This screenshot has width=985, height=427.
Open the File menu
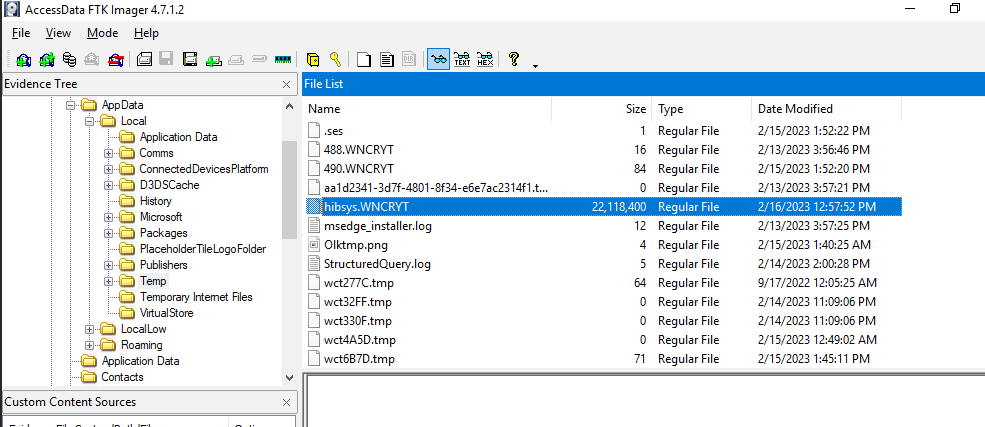tap(21, 33)
